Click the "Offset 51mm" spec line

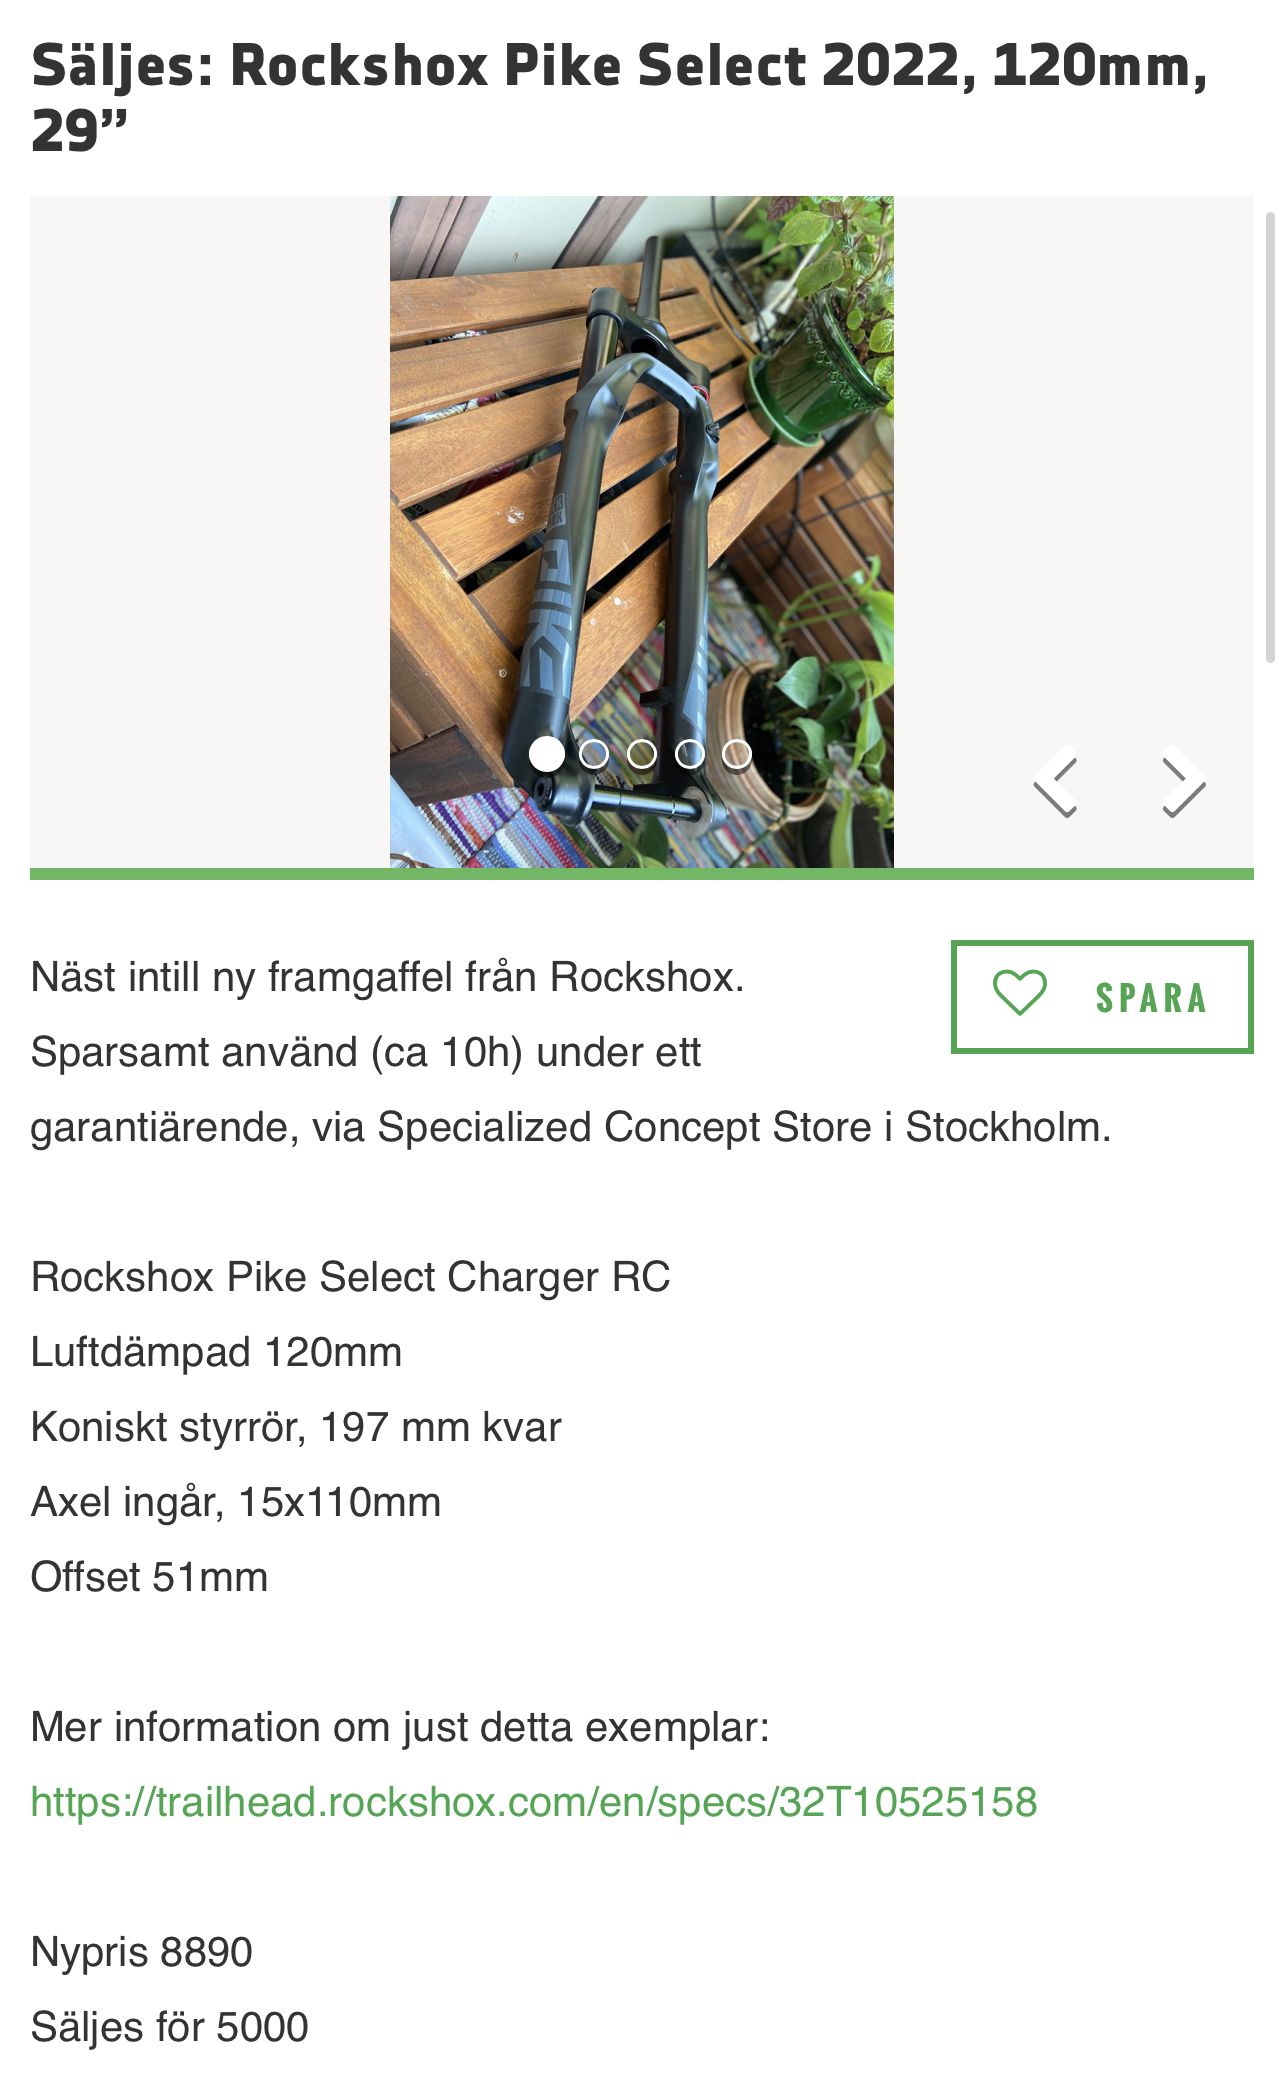[150, 1577]
